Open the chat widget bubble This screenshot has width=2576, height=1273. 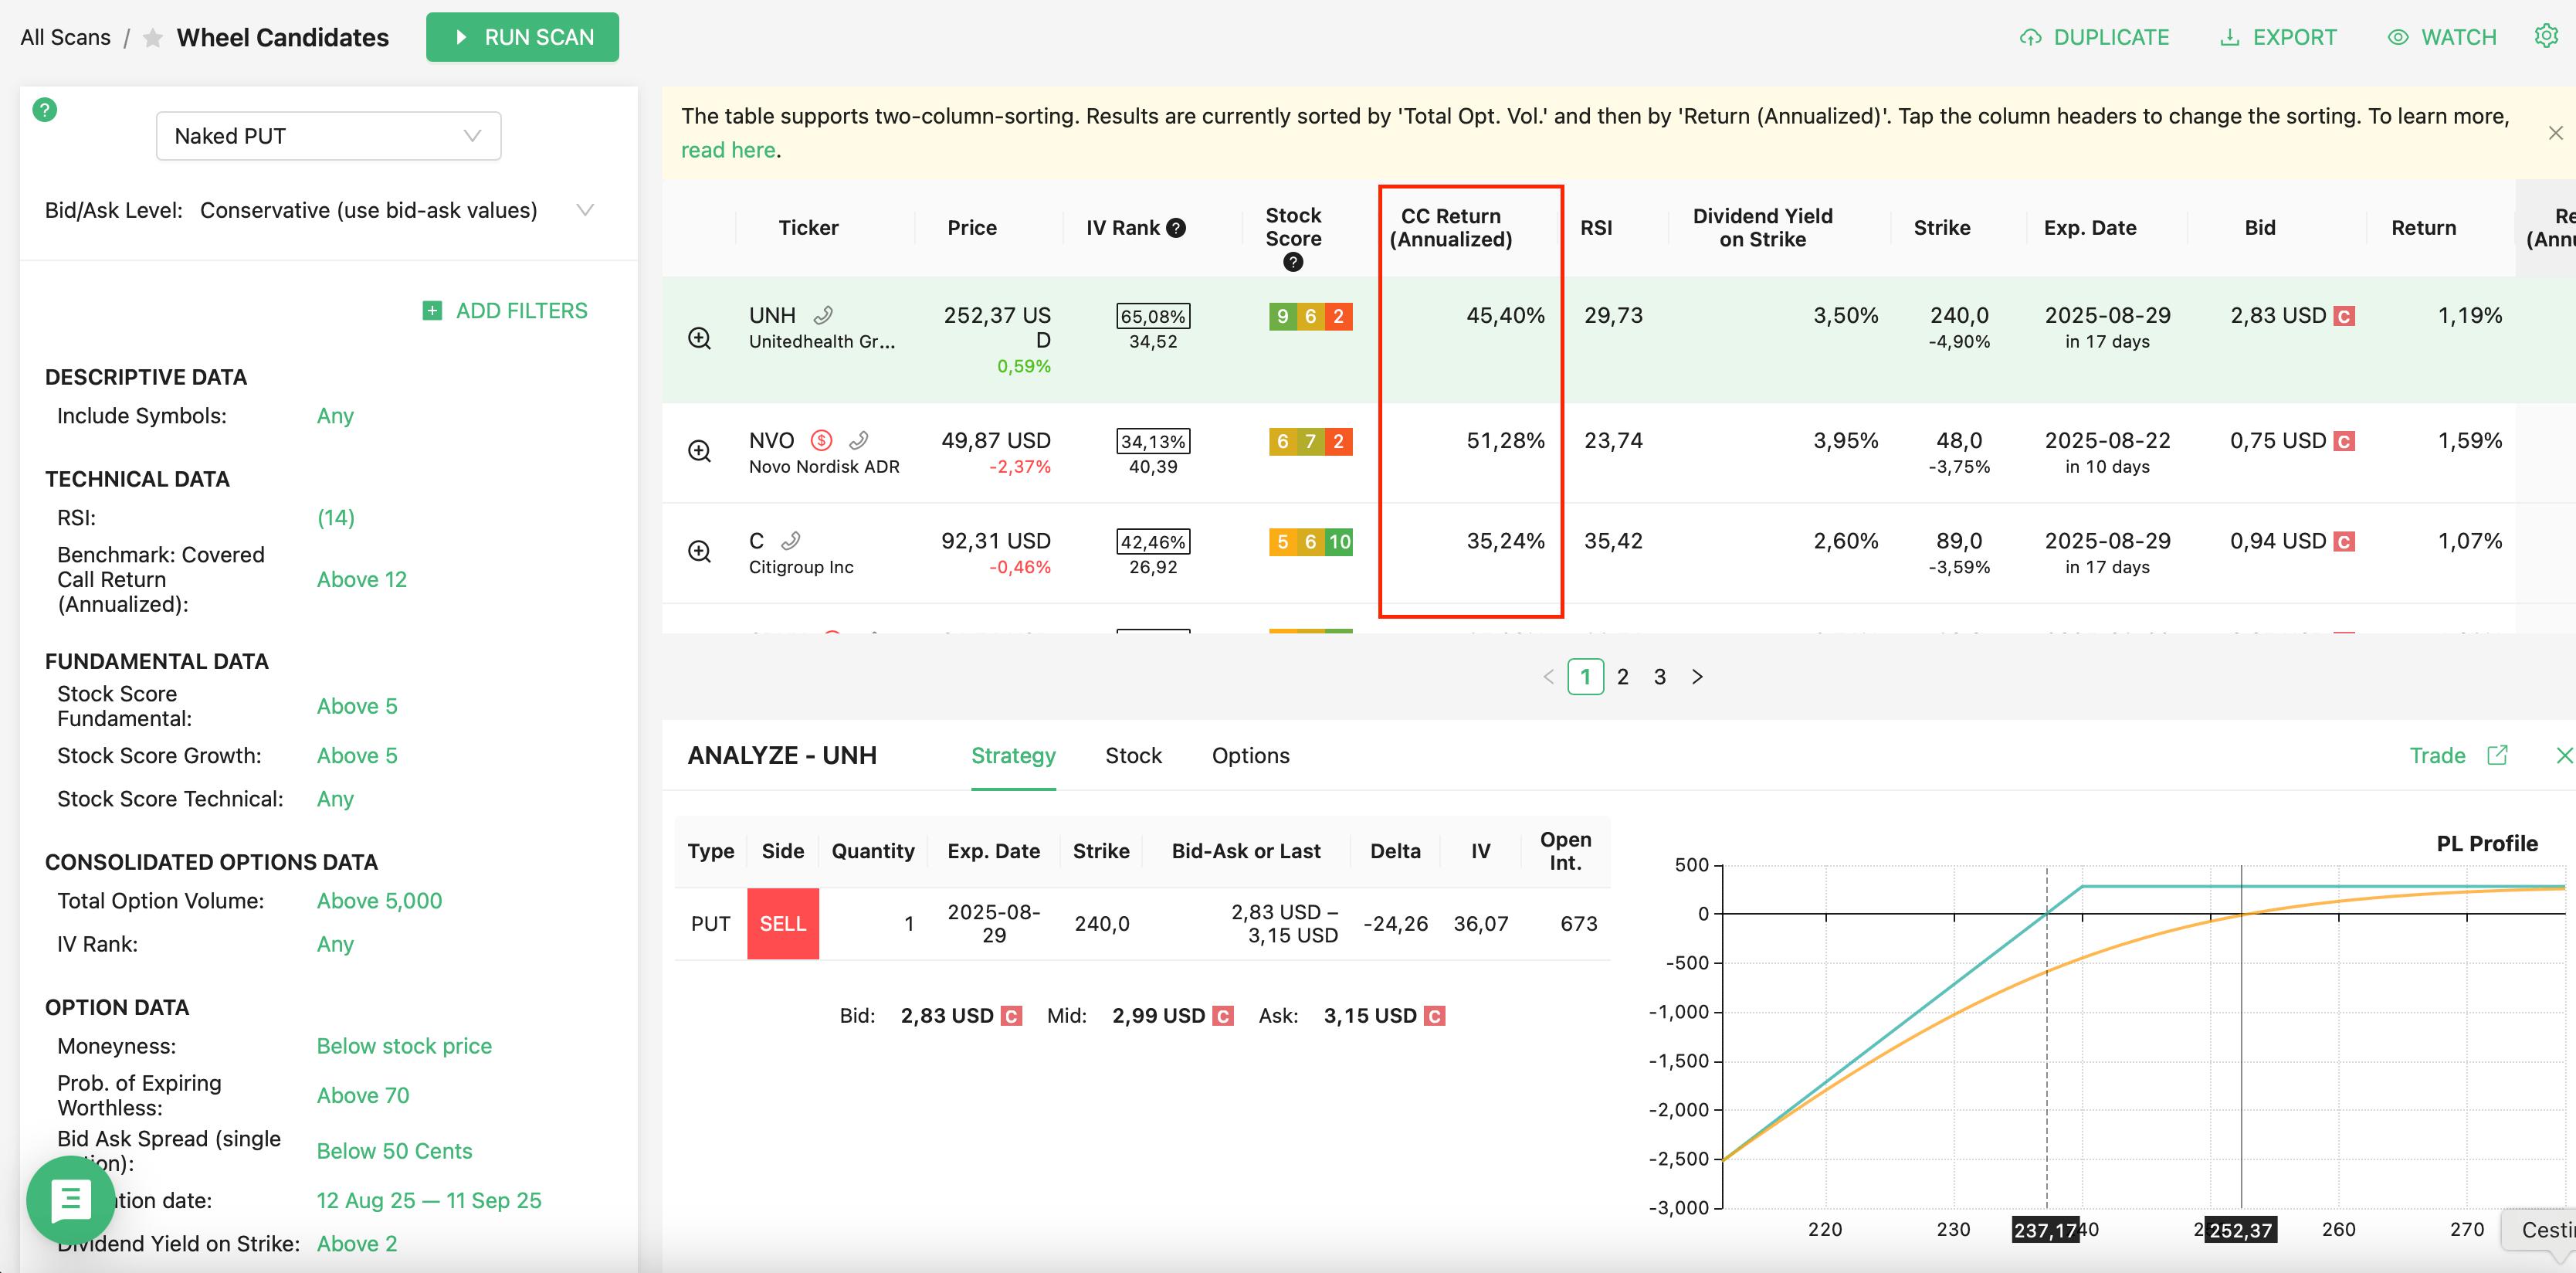(70, 1199)
